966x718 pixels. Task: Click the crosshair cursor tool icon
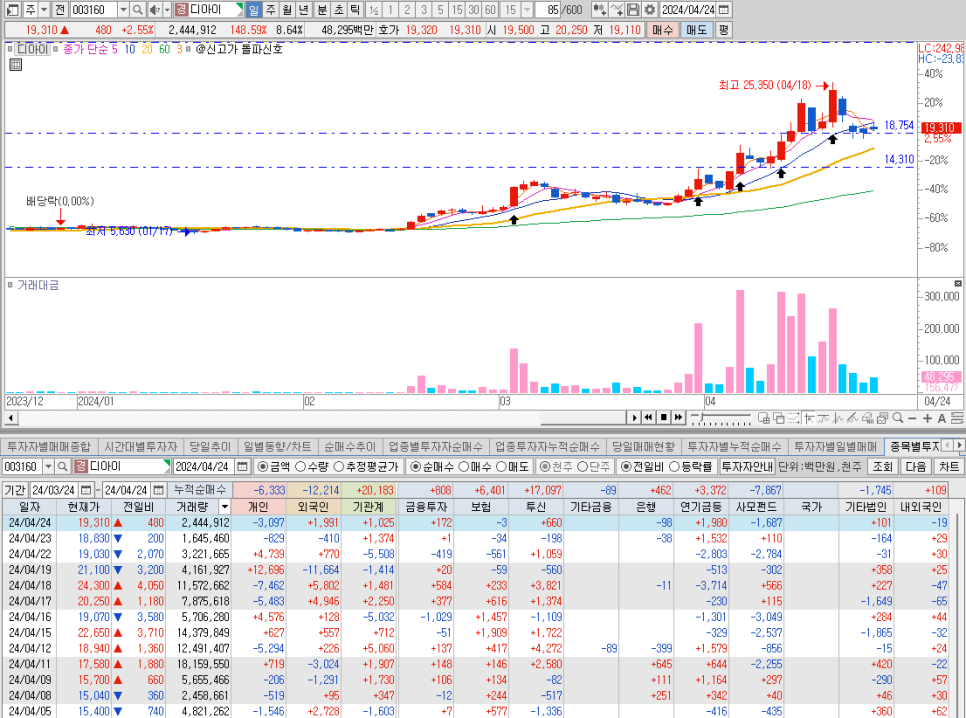coord(808,418)
